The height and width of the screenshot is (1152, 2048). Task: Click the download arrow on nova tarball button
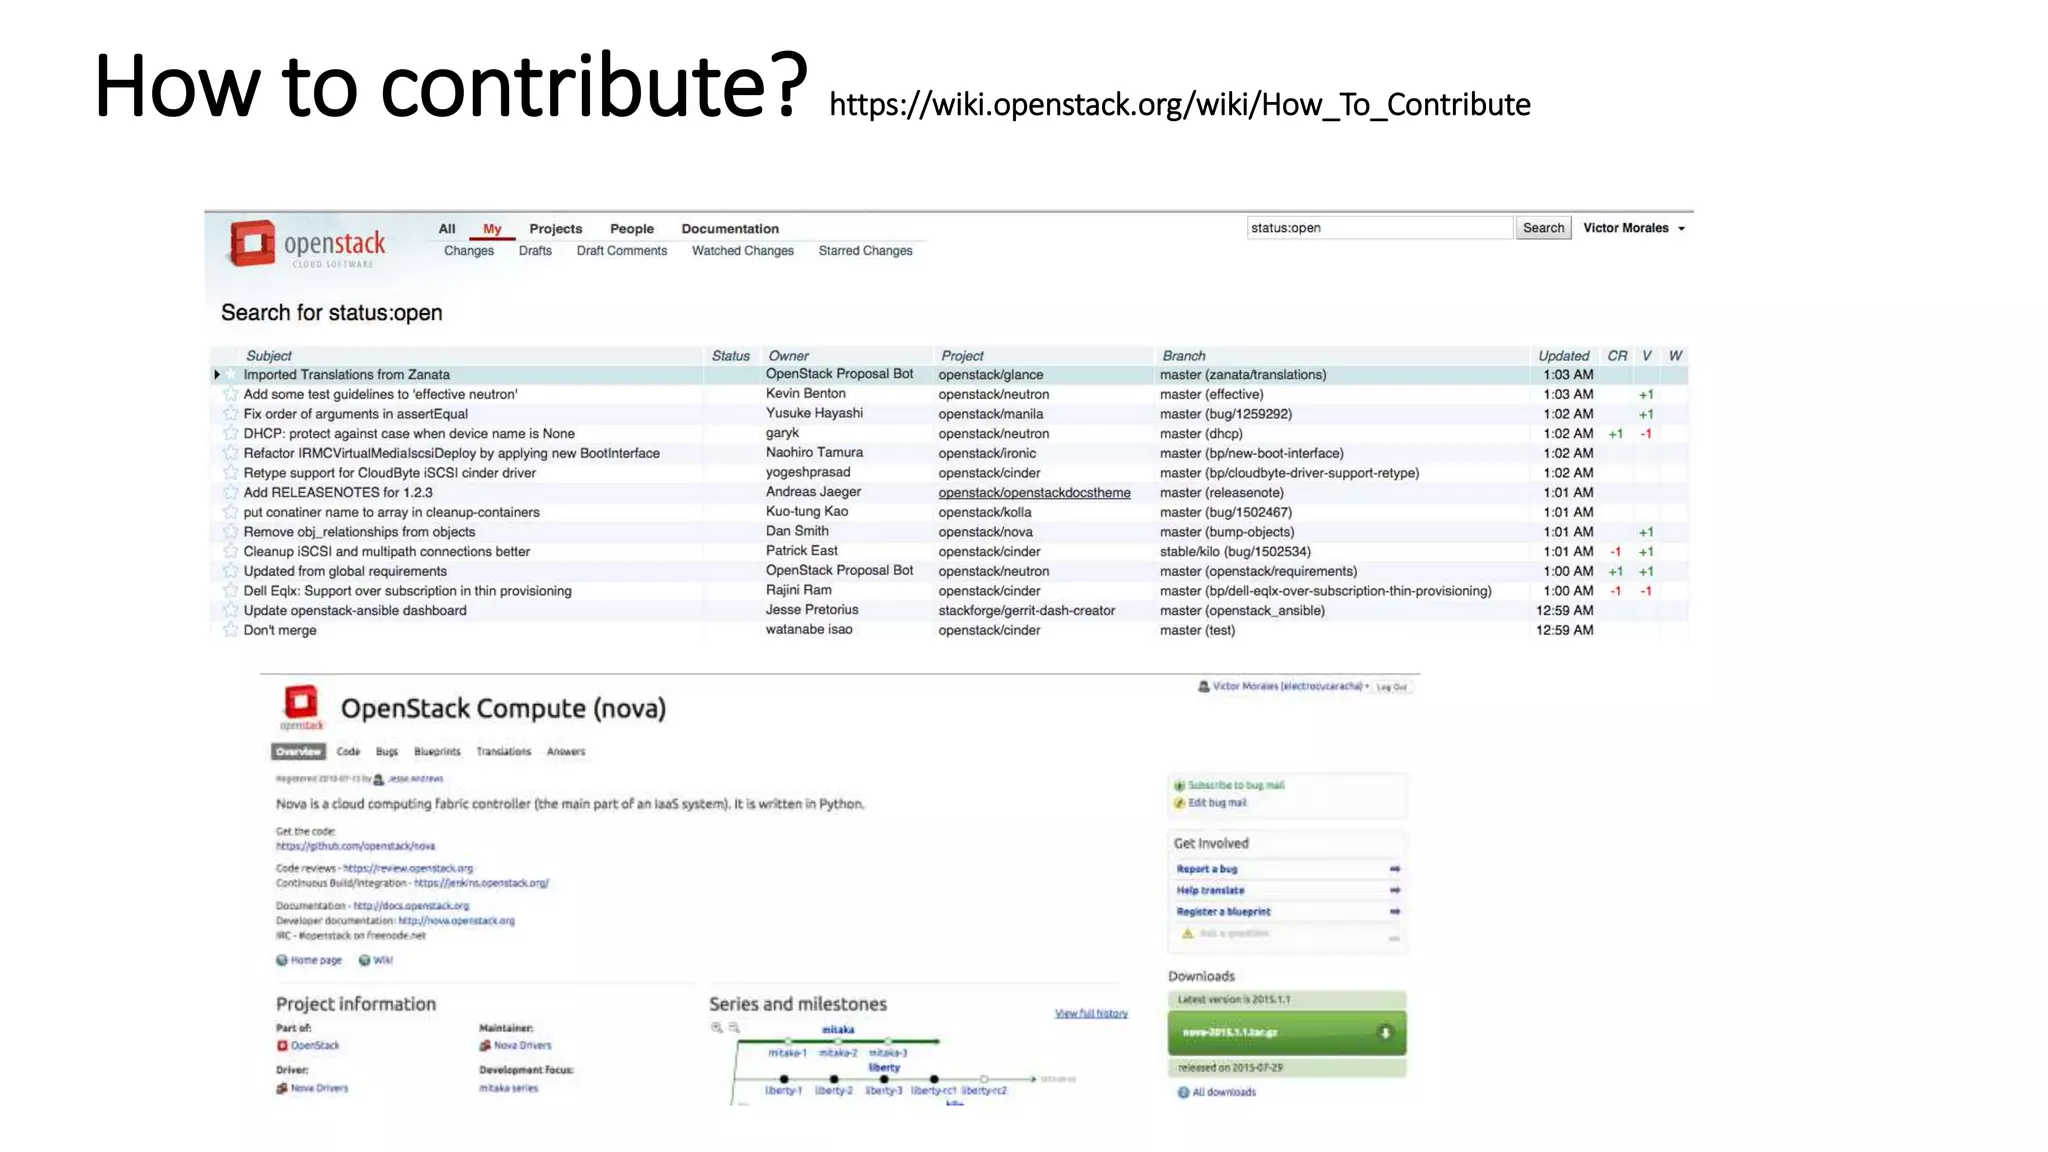[x=1385, y=1033]
